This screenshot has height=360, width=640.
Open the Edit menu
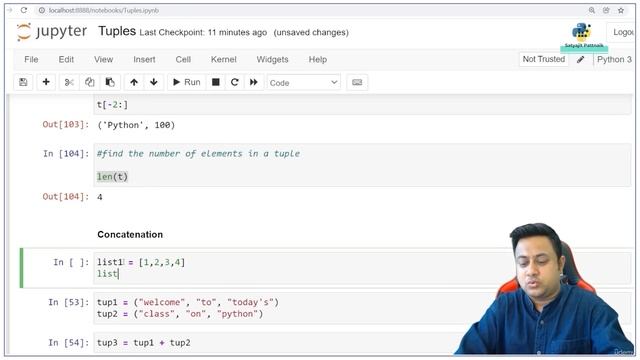tap(66, 59)
